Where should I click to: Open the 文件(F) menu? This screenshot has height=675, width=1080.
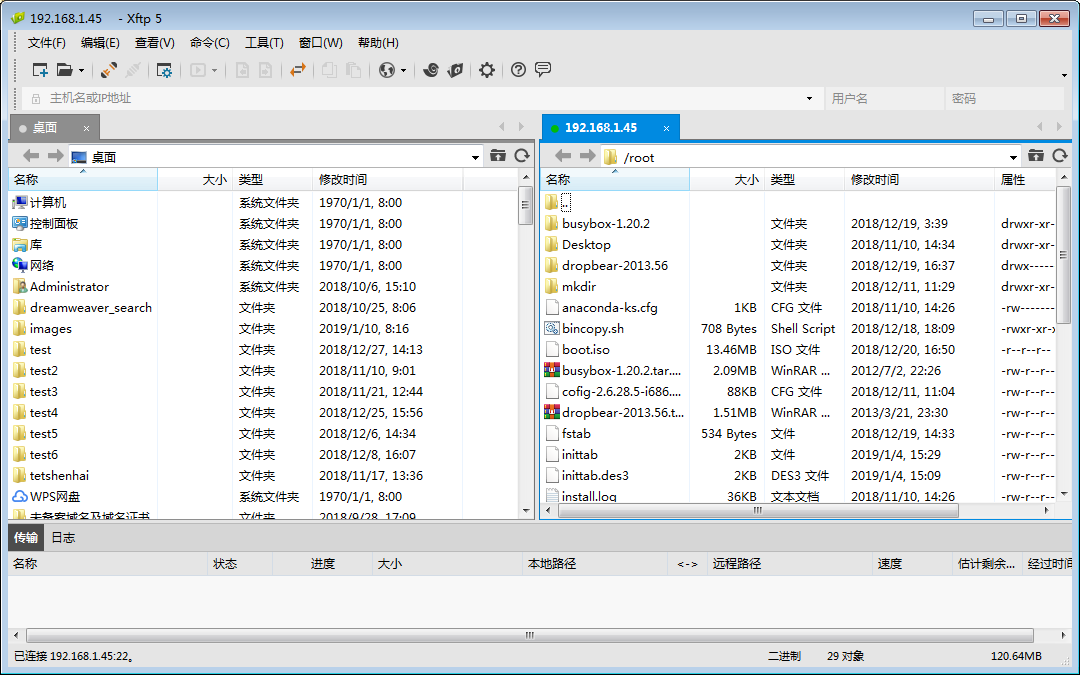pyautogui.click(x=47, y=43)
